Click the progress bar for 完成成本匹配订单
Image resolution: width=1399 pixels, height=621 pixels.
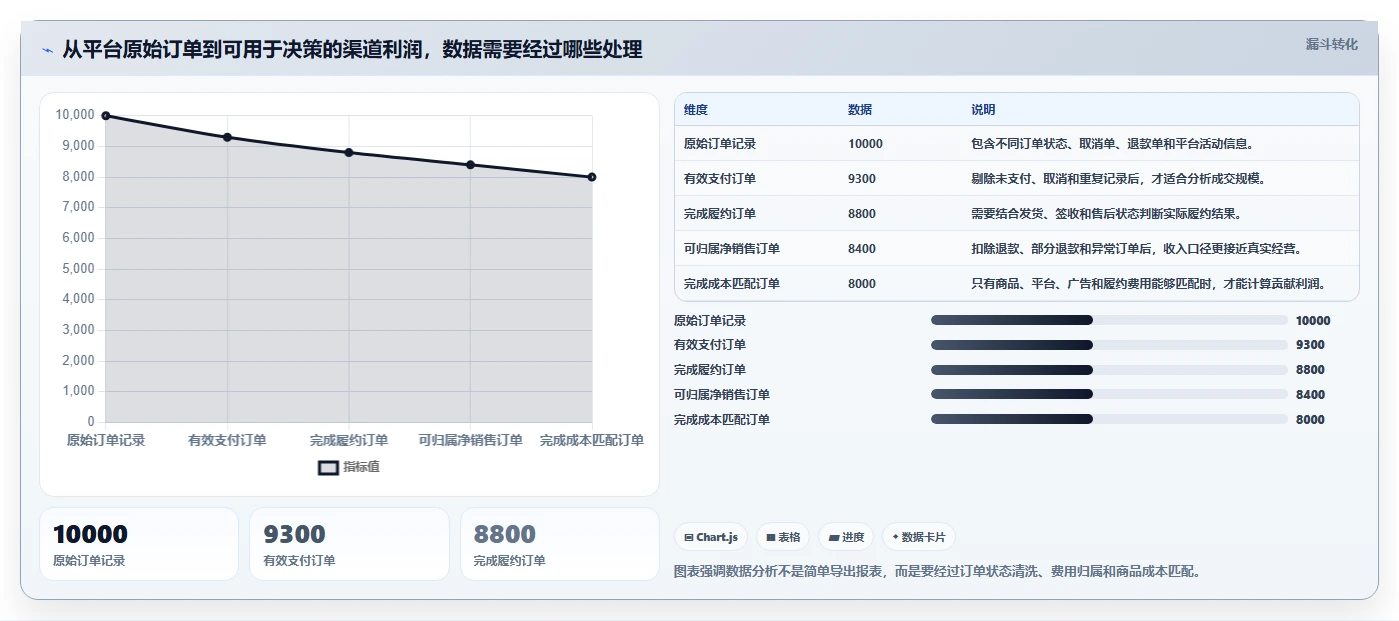[x=1109, y=420]
